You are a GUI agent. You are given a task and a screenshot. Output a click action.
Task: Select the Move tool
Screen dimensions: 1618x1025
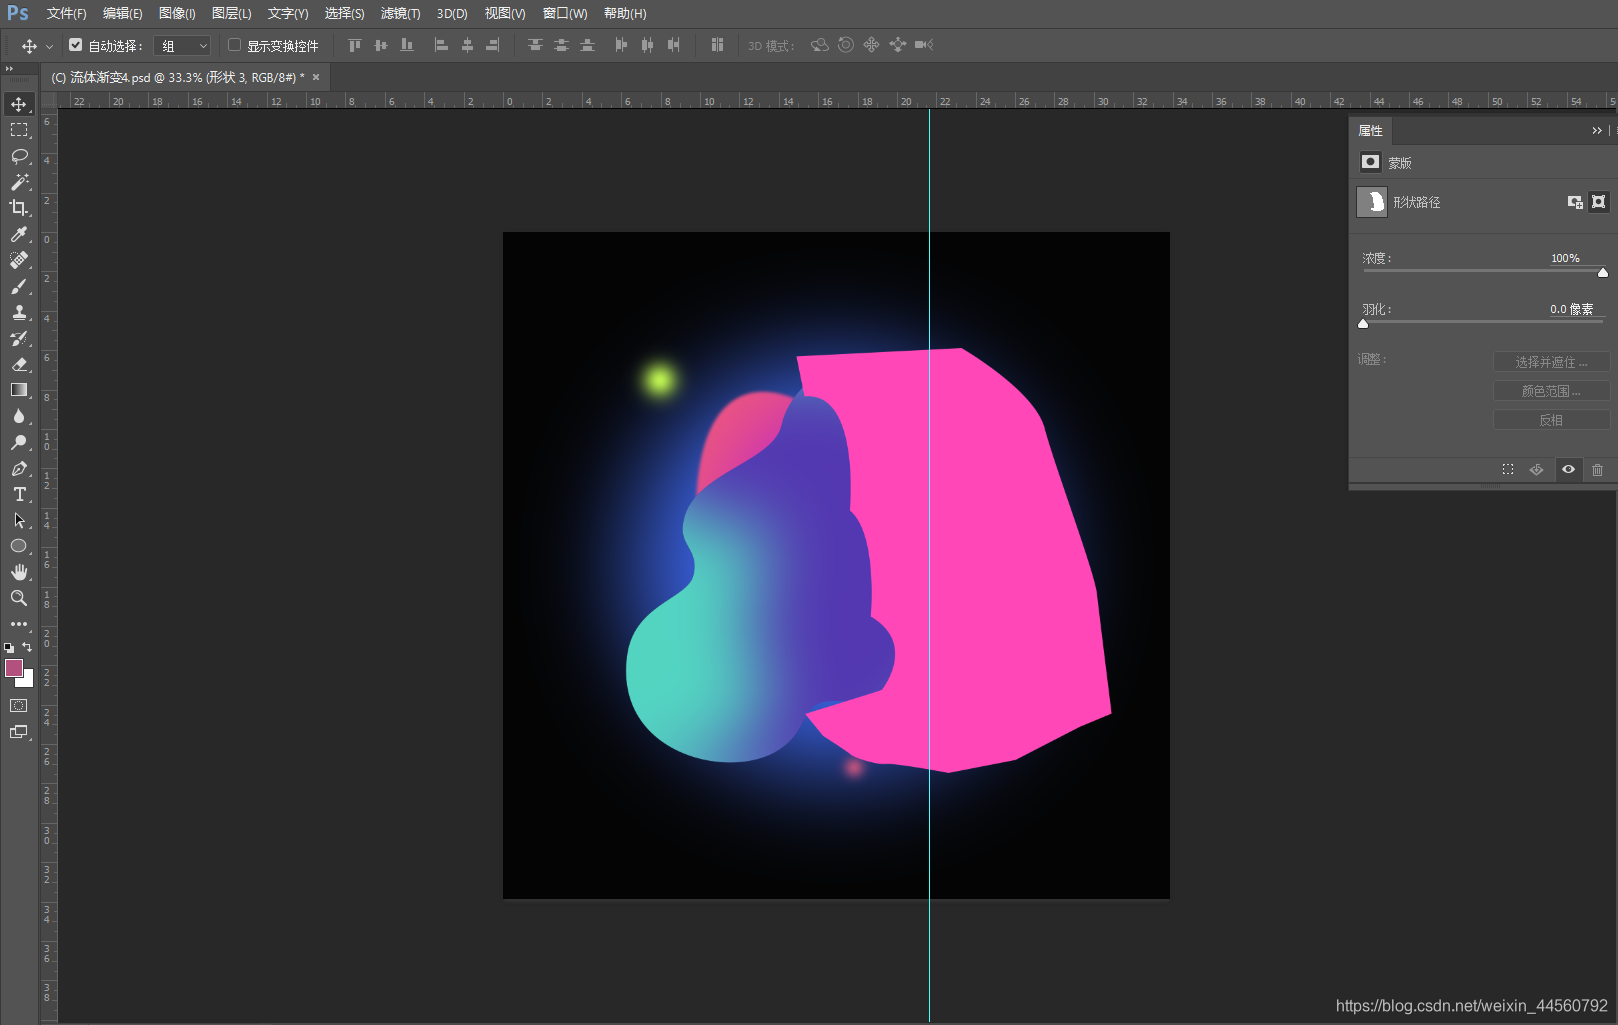point(19,104)
